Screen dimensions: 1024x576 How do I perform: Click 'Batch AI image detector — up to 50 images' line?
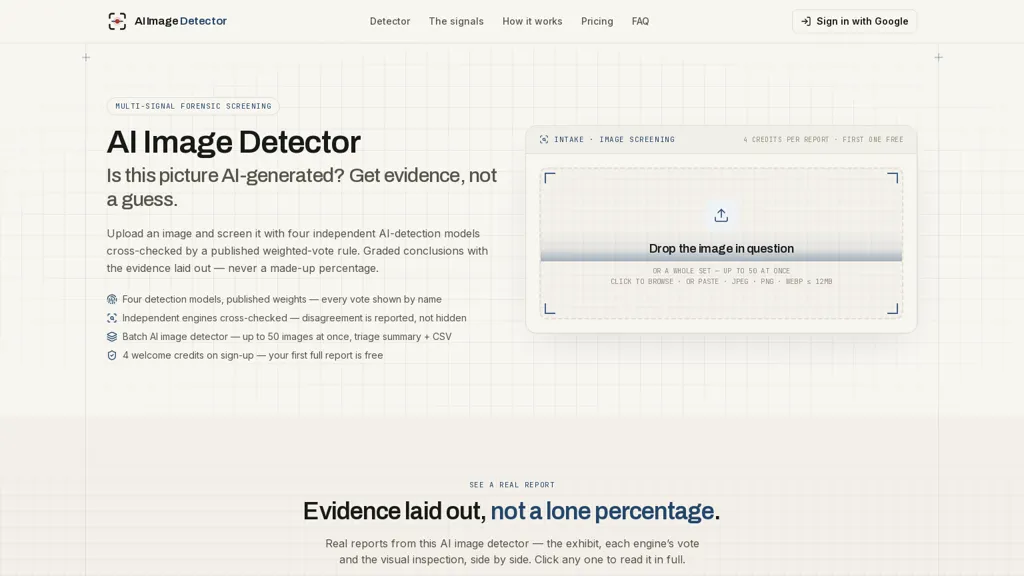pyautogui.click(x=287, y=336)
